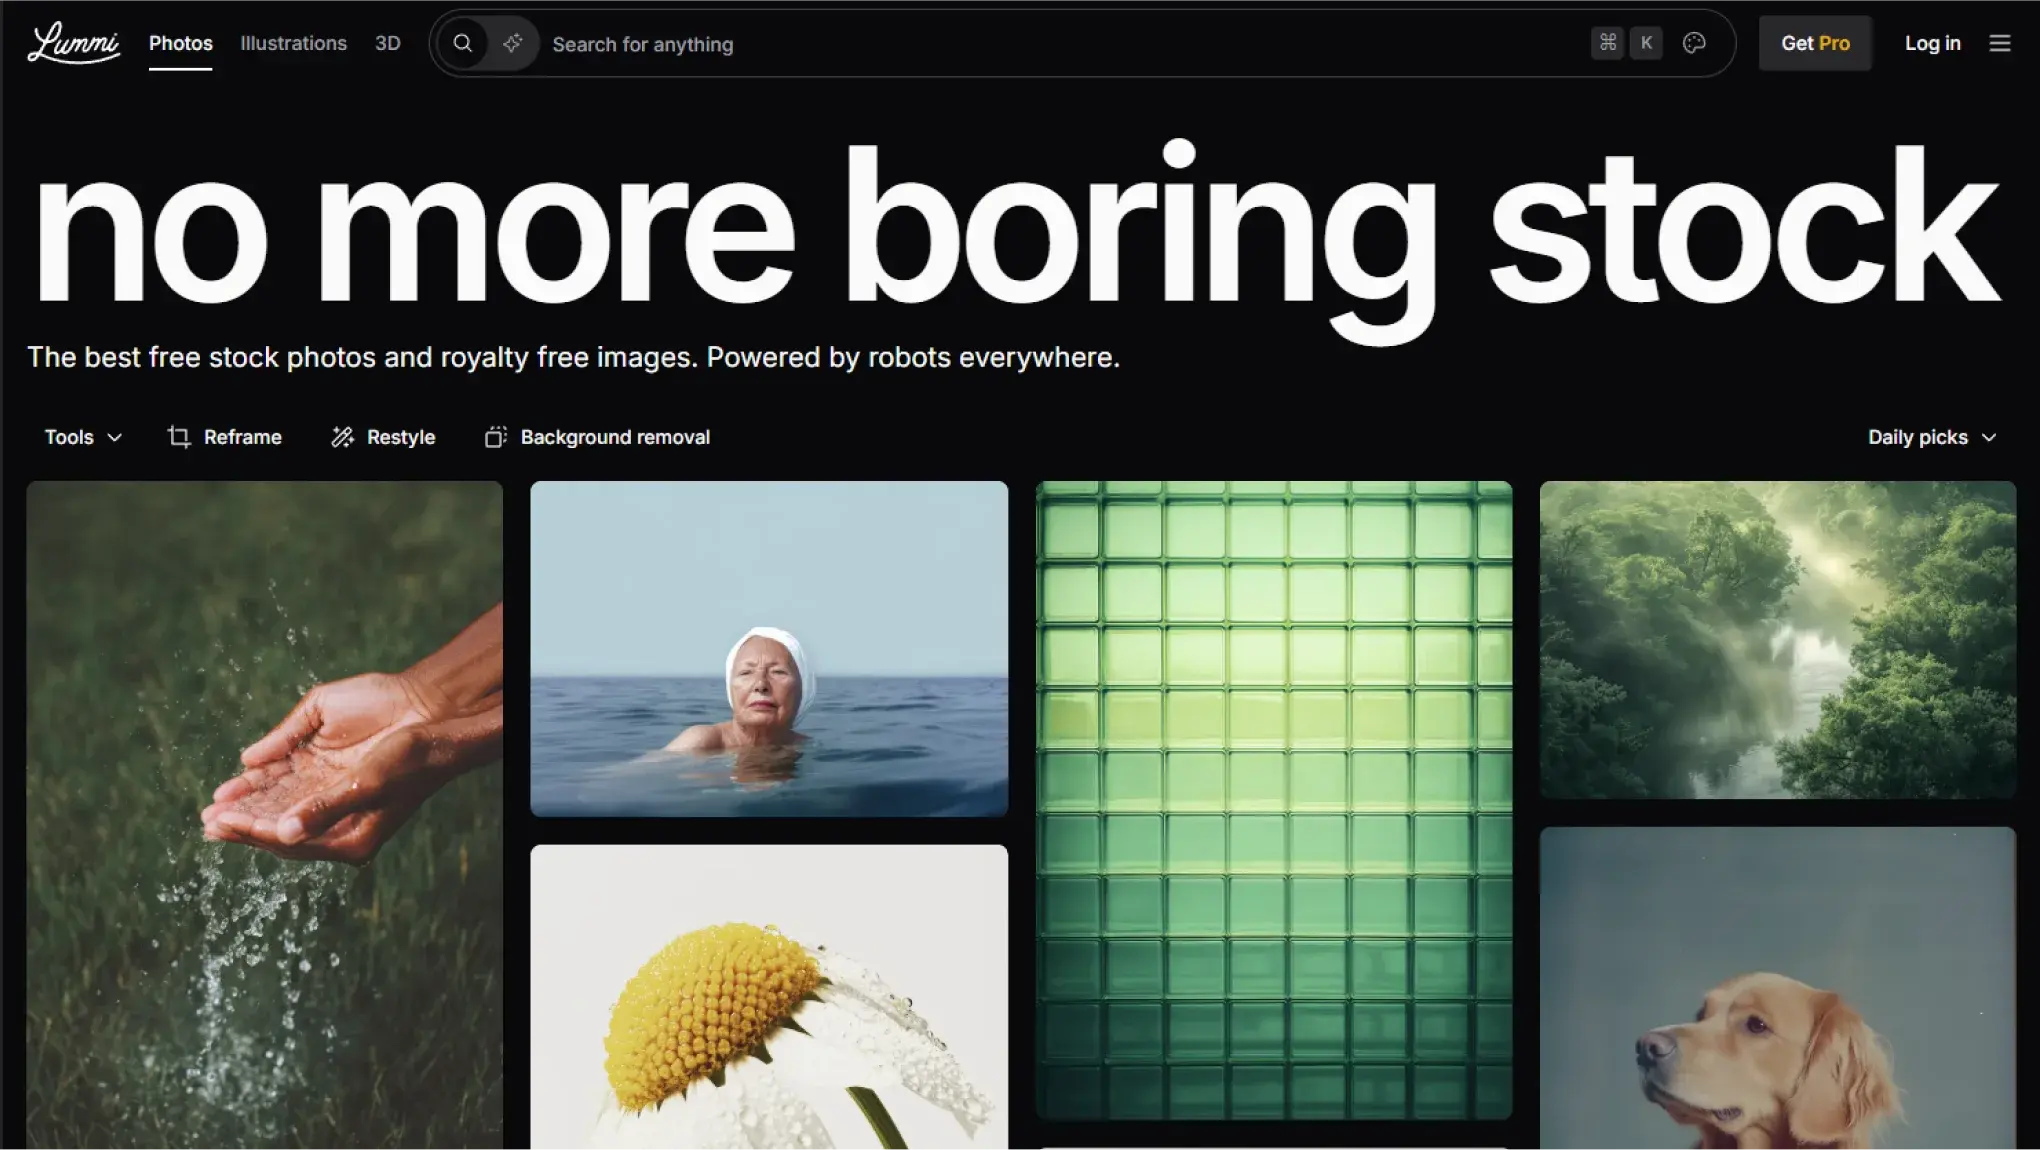Select the Photos tab
Viewport: 2040px width, 1150px height.
180,43
